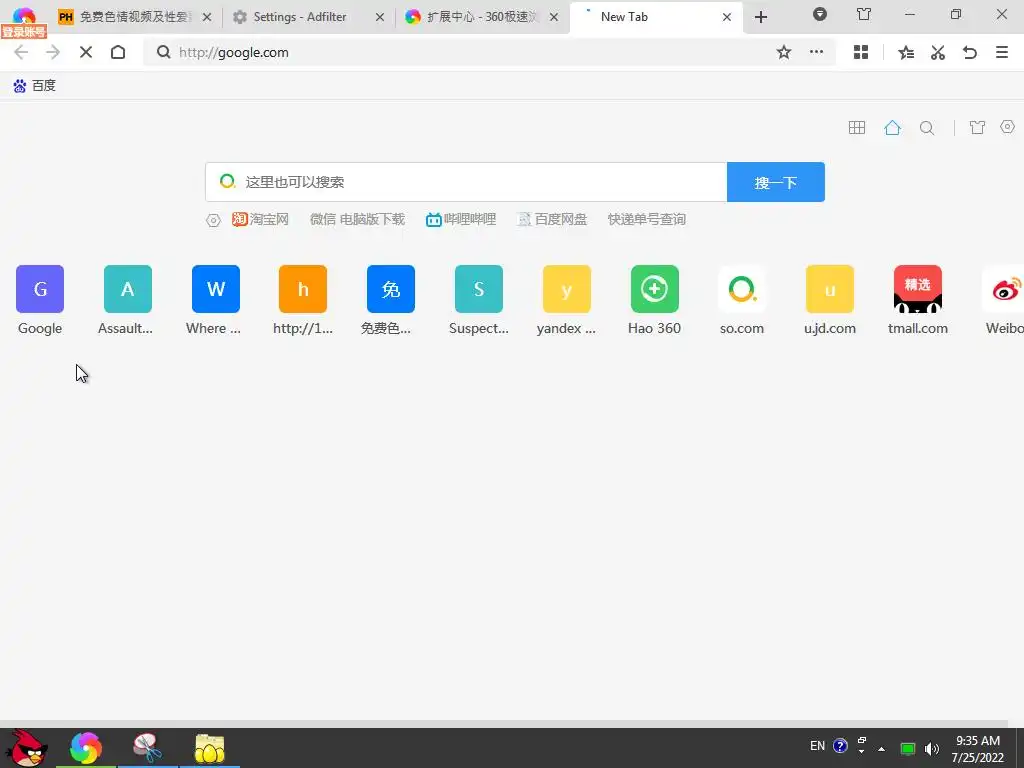Viewport: 1024px width, 768px height.
Task: Open the volume speaker tray icon
Action: (x=932, y=748)
